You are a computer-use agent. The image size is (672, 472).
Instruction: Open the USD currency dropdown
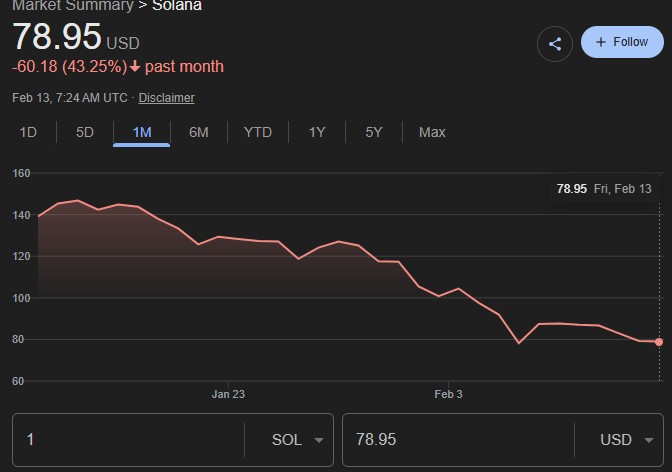(627, 440)
